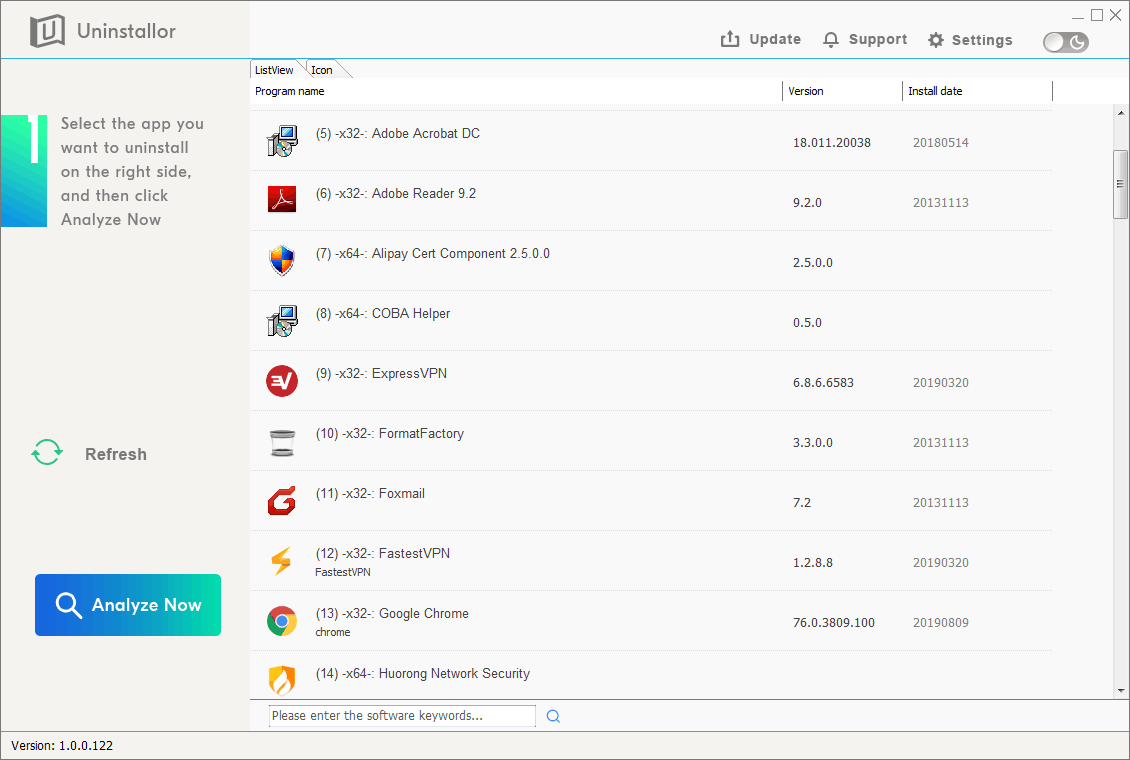Select the FastestVPN lightning icon
This screenshot has width=1130, height=760.
pyautogui.click(x=281, y=560)
